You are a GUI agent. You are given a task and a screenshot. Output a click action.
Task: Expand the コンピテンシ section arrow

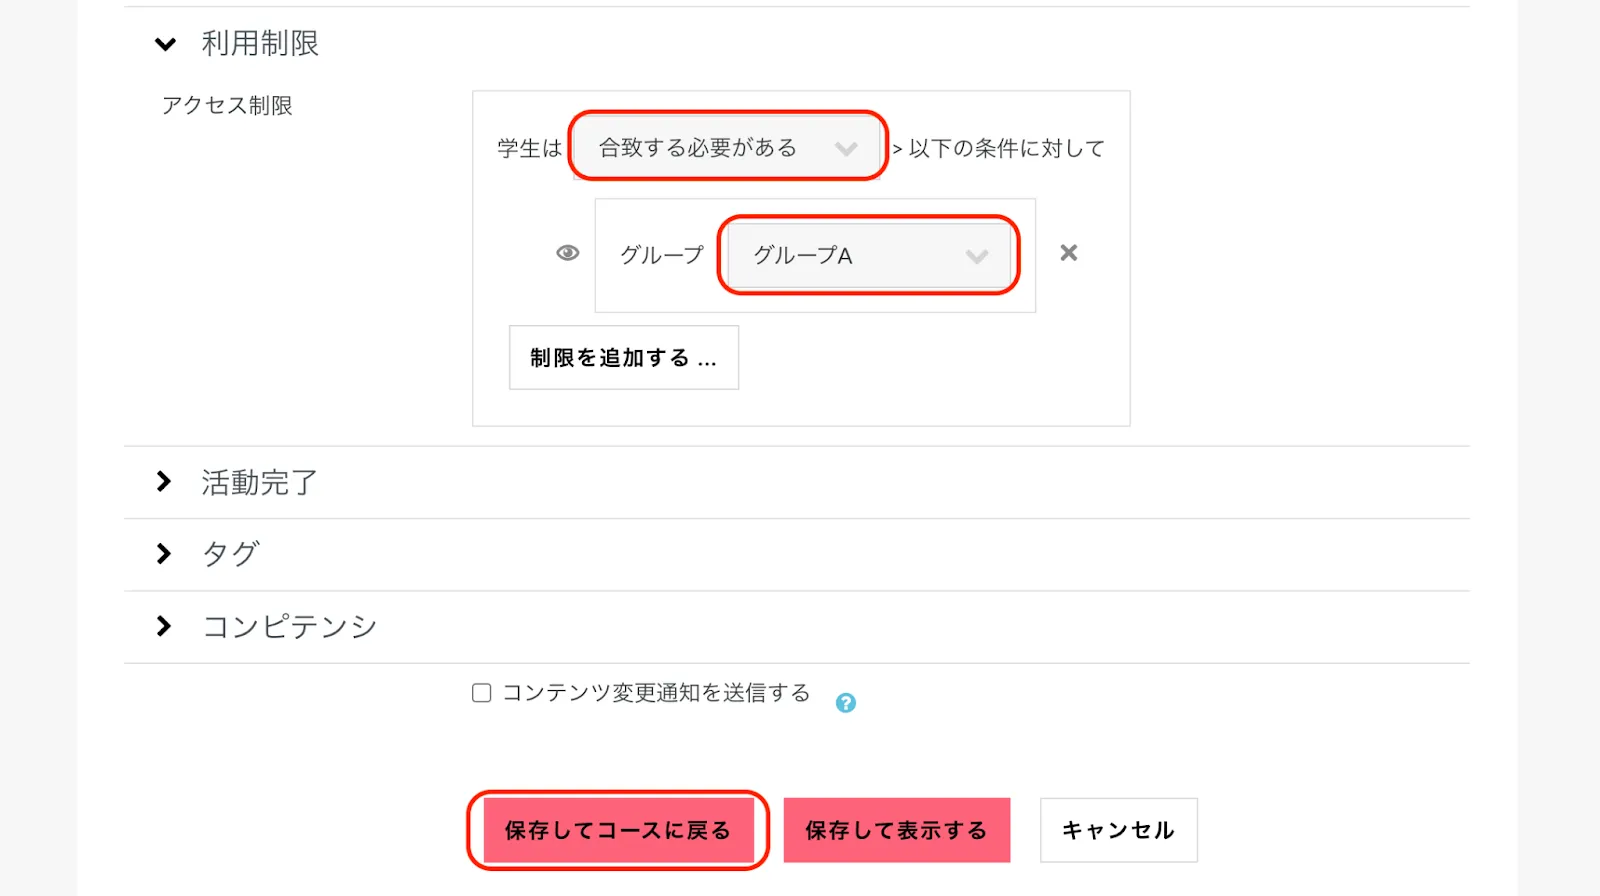(x=164, y=626)
